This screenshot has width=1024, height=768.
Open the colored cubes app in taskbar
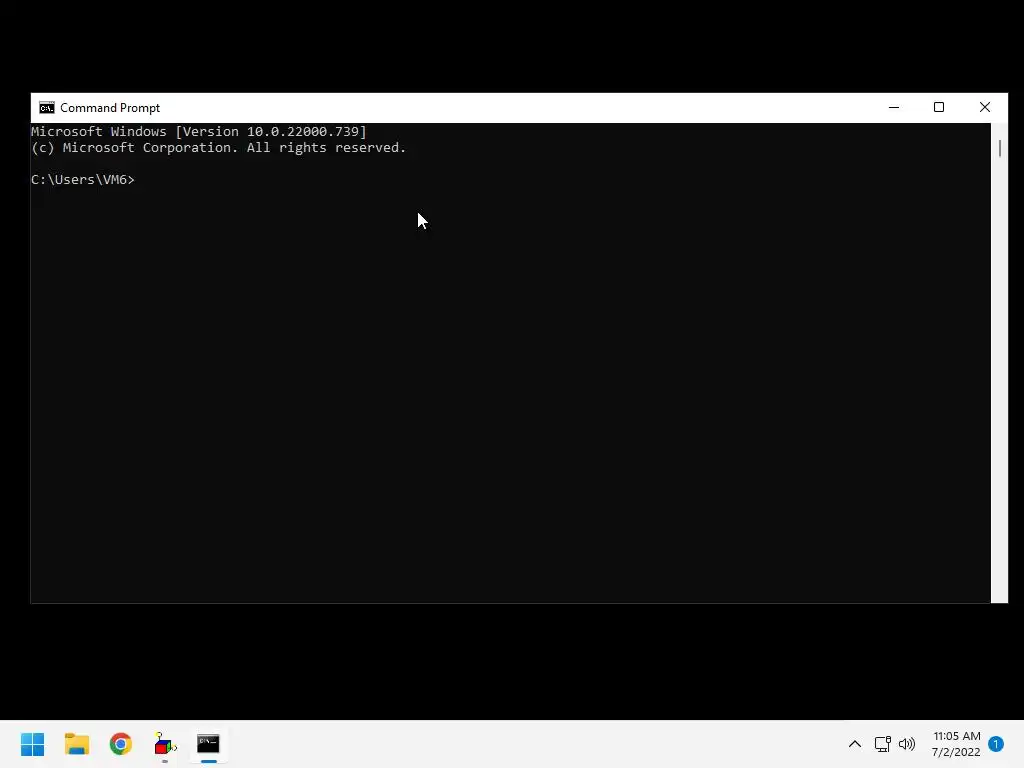click(165, 744)
